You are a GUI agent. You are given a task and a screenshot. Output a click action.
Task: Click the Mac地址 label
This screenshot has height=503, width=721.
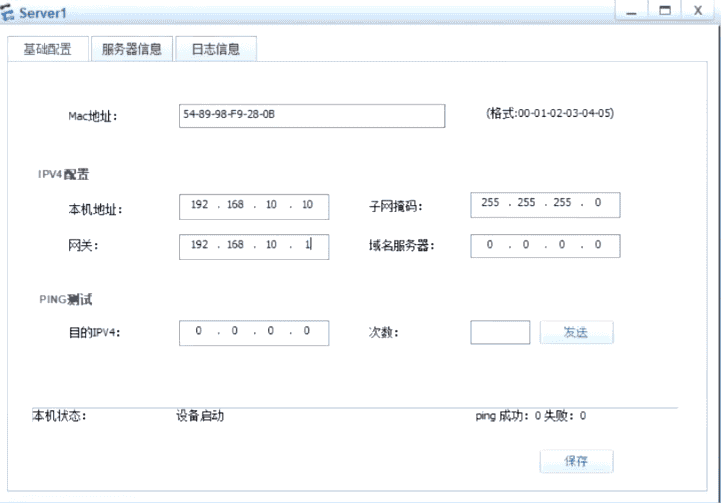pyautogui.click(x=93, y=116)
